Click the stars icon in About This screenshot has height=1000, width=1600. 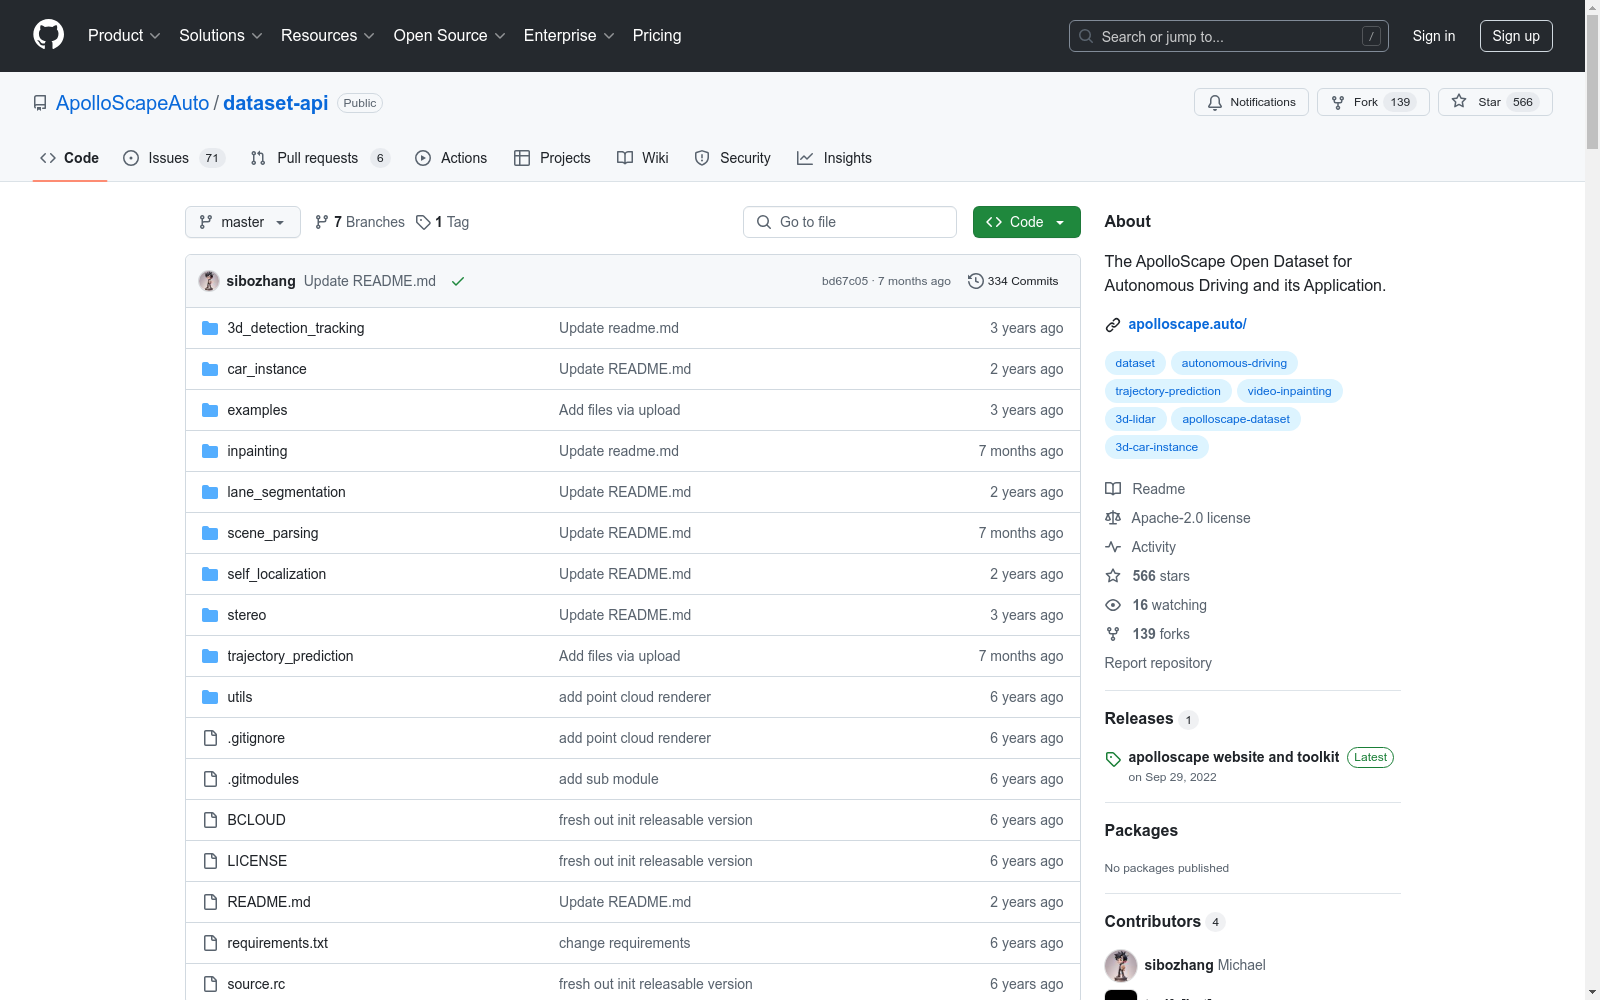[1113, 576]
